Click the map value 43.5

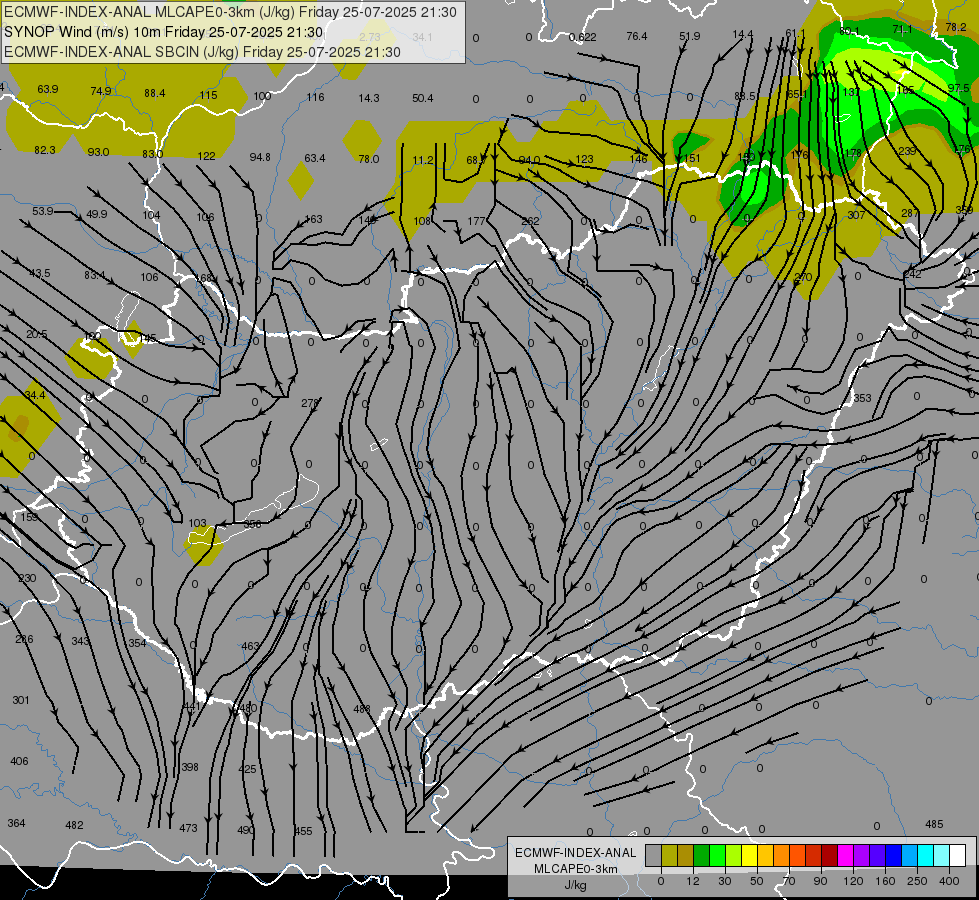coord(40,273)
